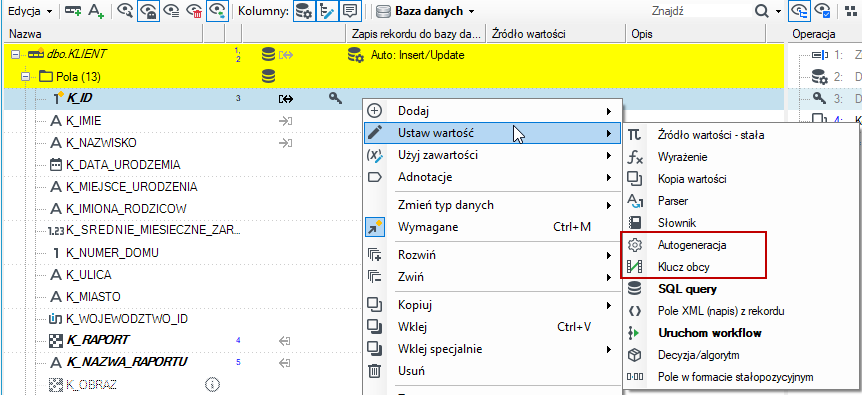Toggle the database settings column button
This screenshot has width=862, height=395.
pos(304,10)
